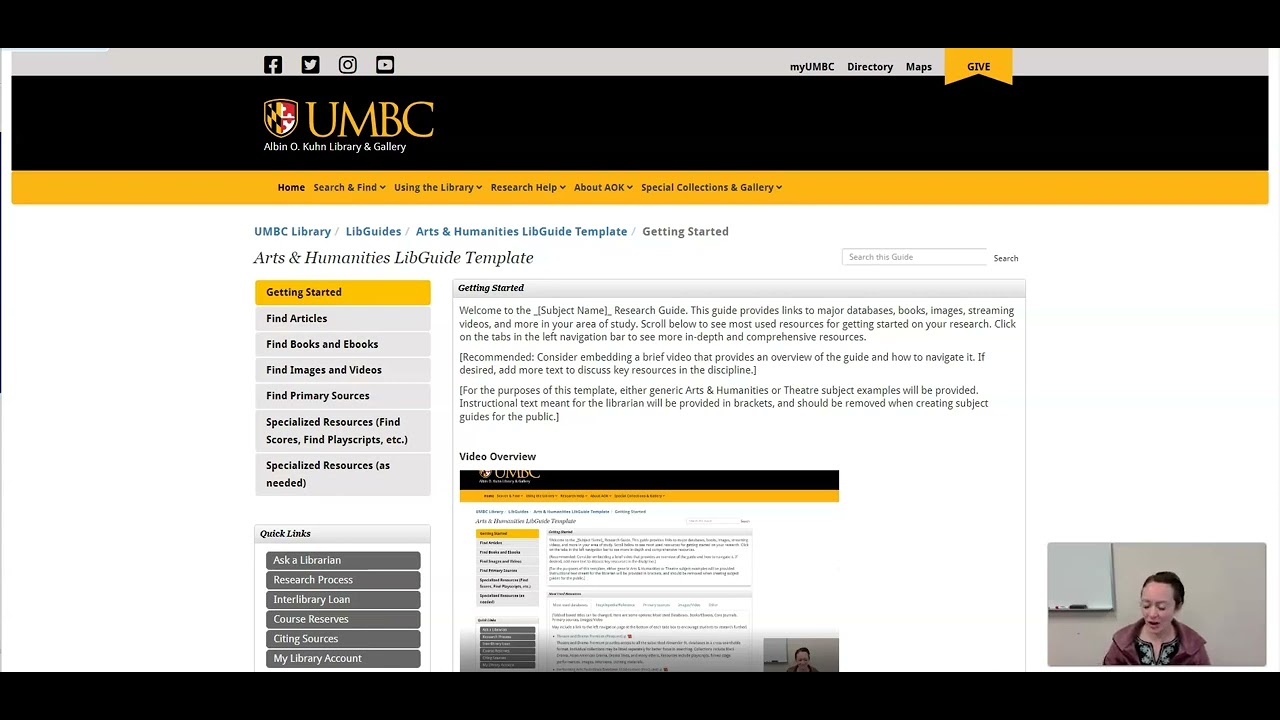Open the Find Articles tab

[x=343, y=318]
